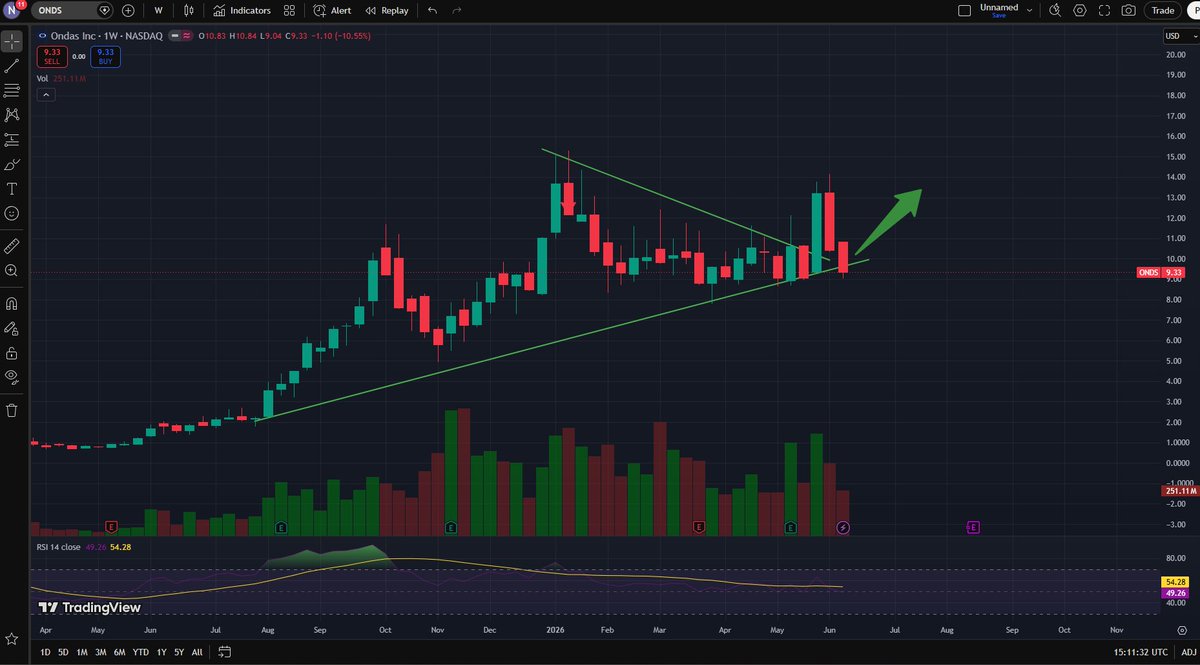Select the ruler measure tool
Screen dimensions: 1200x665
(11, 245)
